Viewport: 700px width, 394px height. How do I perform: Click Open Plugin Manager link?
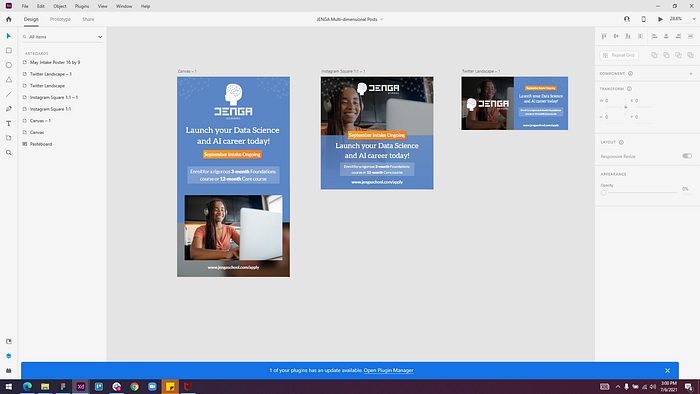pyautogui.click(x=388, y=370)
